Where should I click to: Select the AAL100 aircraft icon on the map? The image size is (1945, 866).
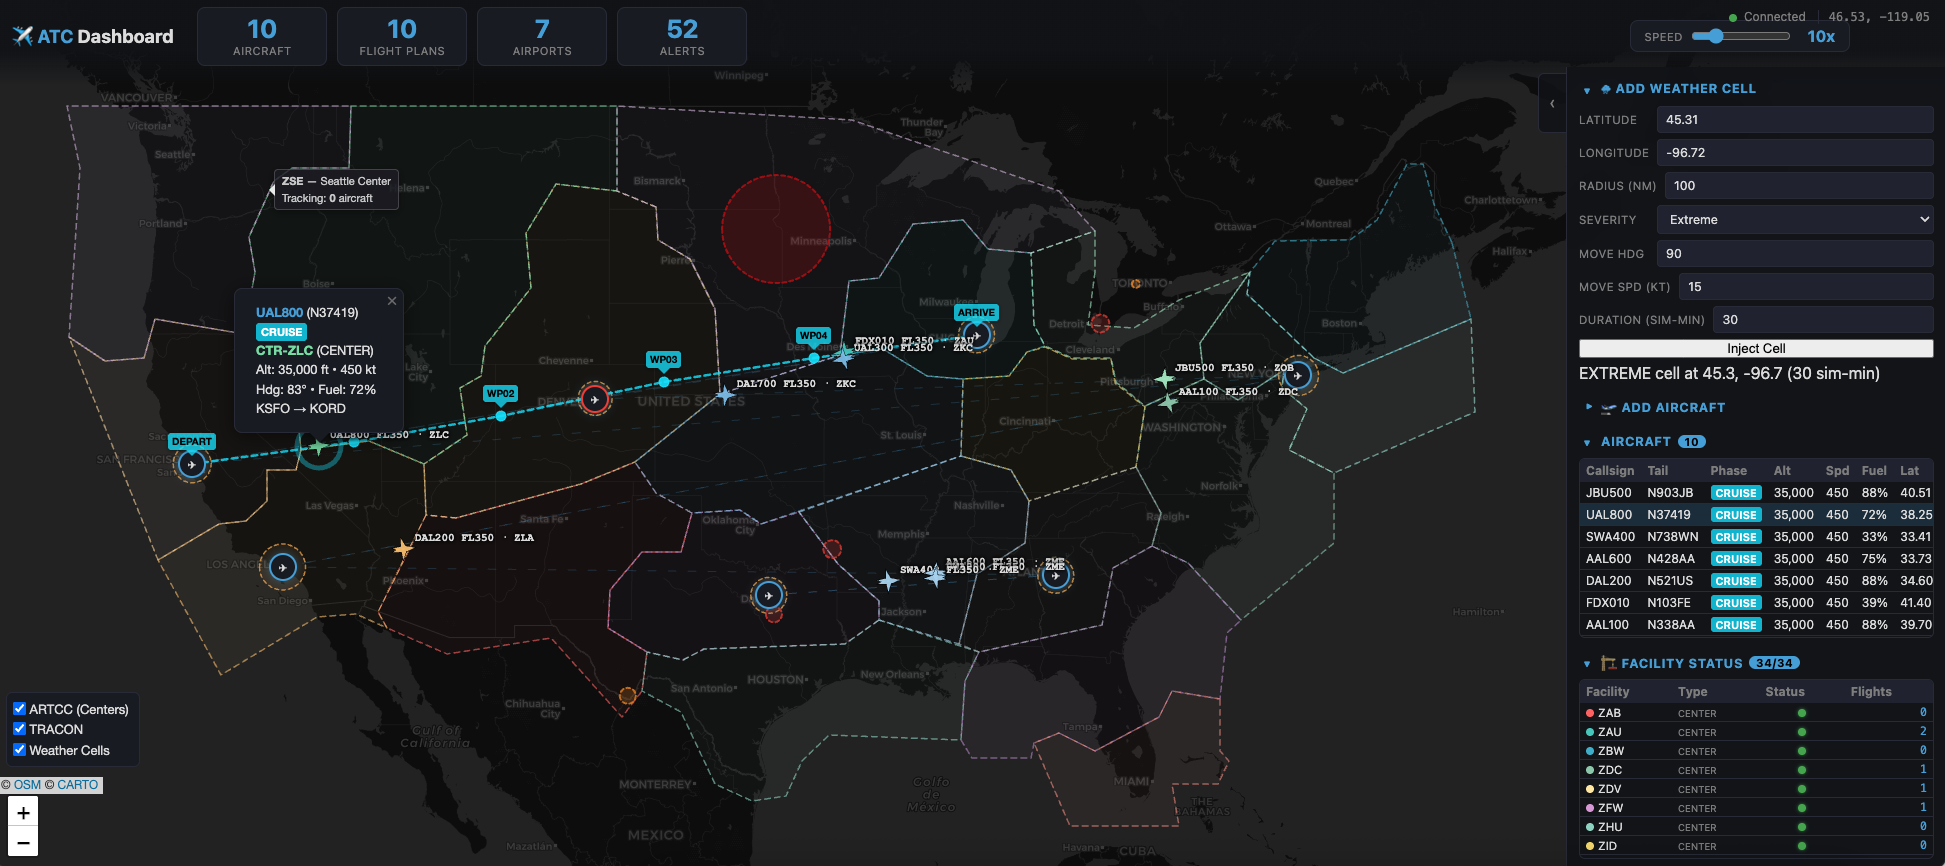click(1167, 402)
